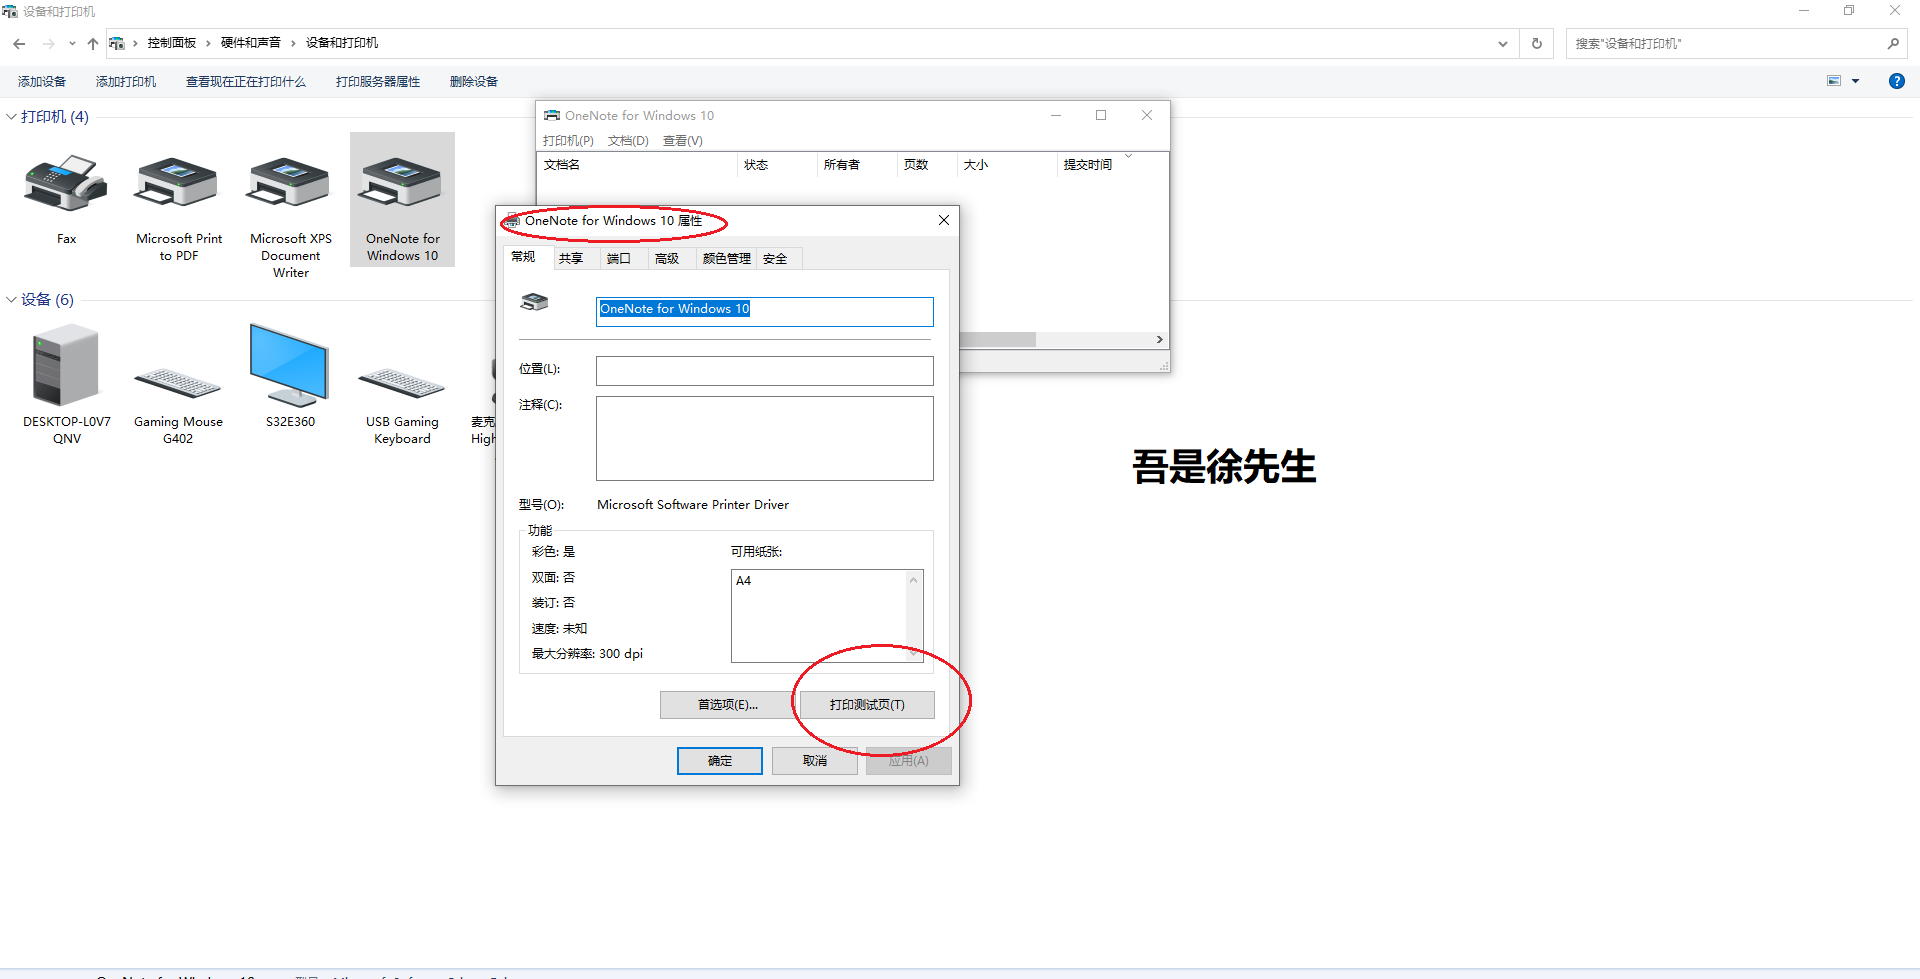
Task: Switch to the 端口 tab
Action: click(x=619, y=258)
